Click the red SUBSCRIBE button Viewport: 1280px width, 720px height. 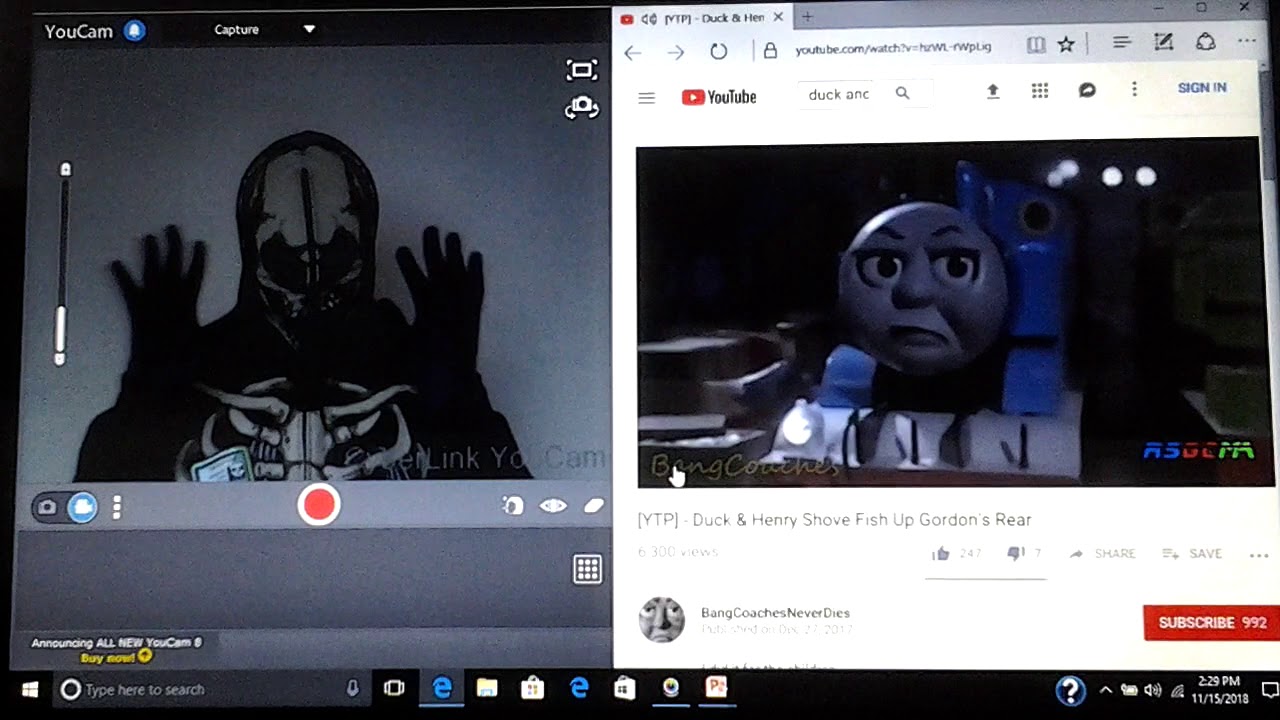click(x=1211, y=623)
